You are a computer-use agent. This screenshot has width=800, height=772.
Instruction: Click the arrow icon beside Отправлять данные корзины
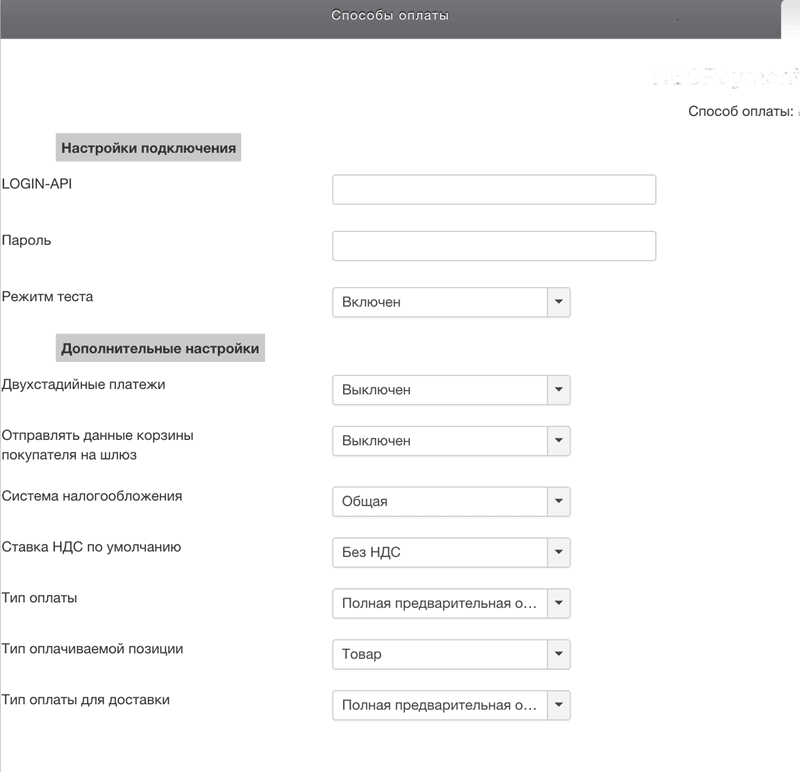point(557,440)
